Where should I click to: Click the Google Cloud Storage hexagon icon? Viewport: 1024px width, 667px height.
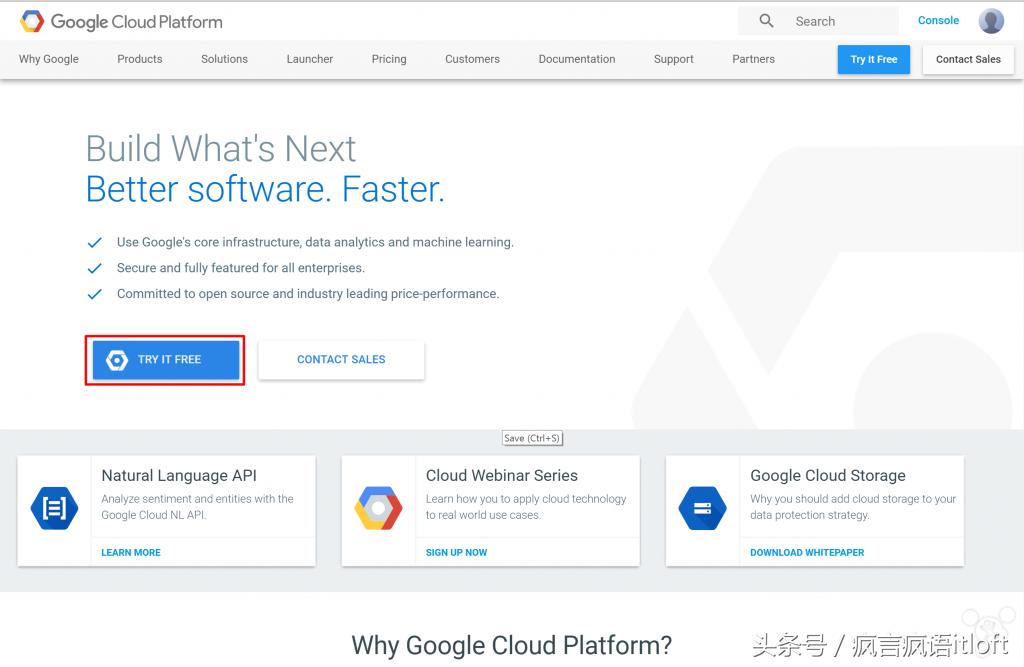coord(702,508)
